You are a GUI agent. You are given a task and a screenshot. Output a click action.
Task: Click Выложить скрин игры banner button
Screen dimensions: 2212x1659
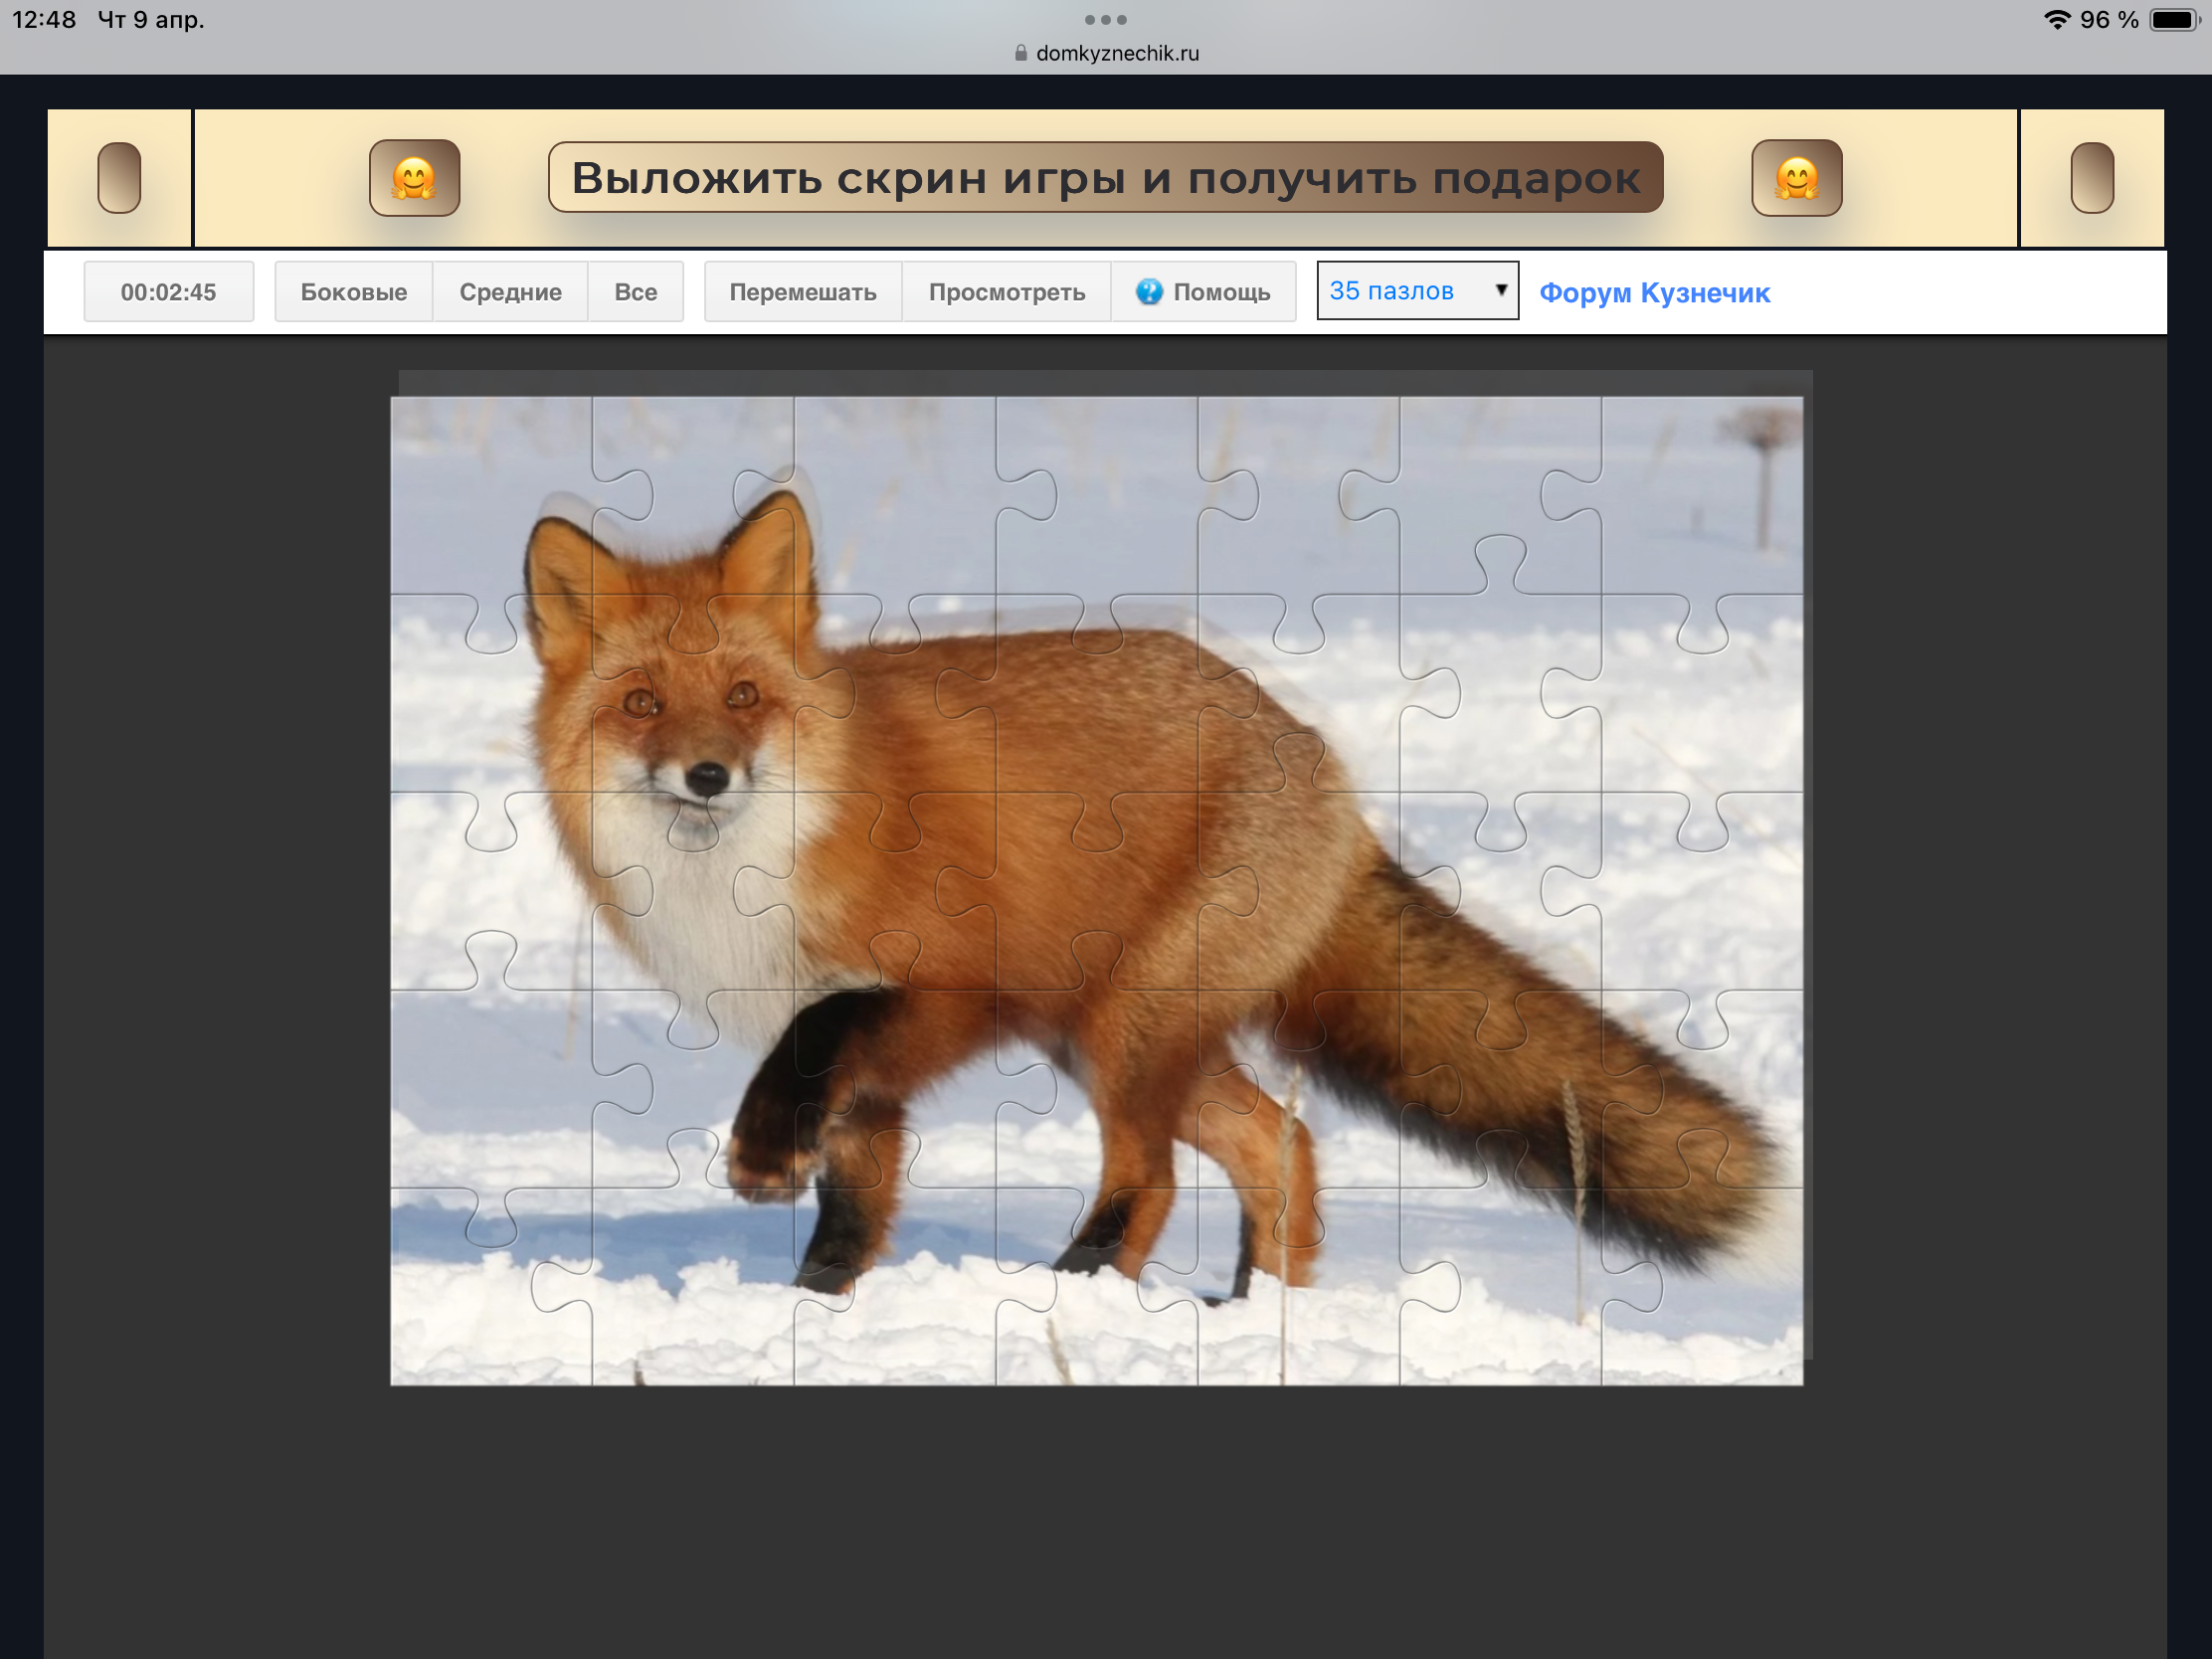pyautogui.click(x=1105, y=178)
